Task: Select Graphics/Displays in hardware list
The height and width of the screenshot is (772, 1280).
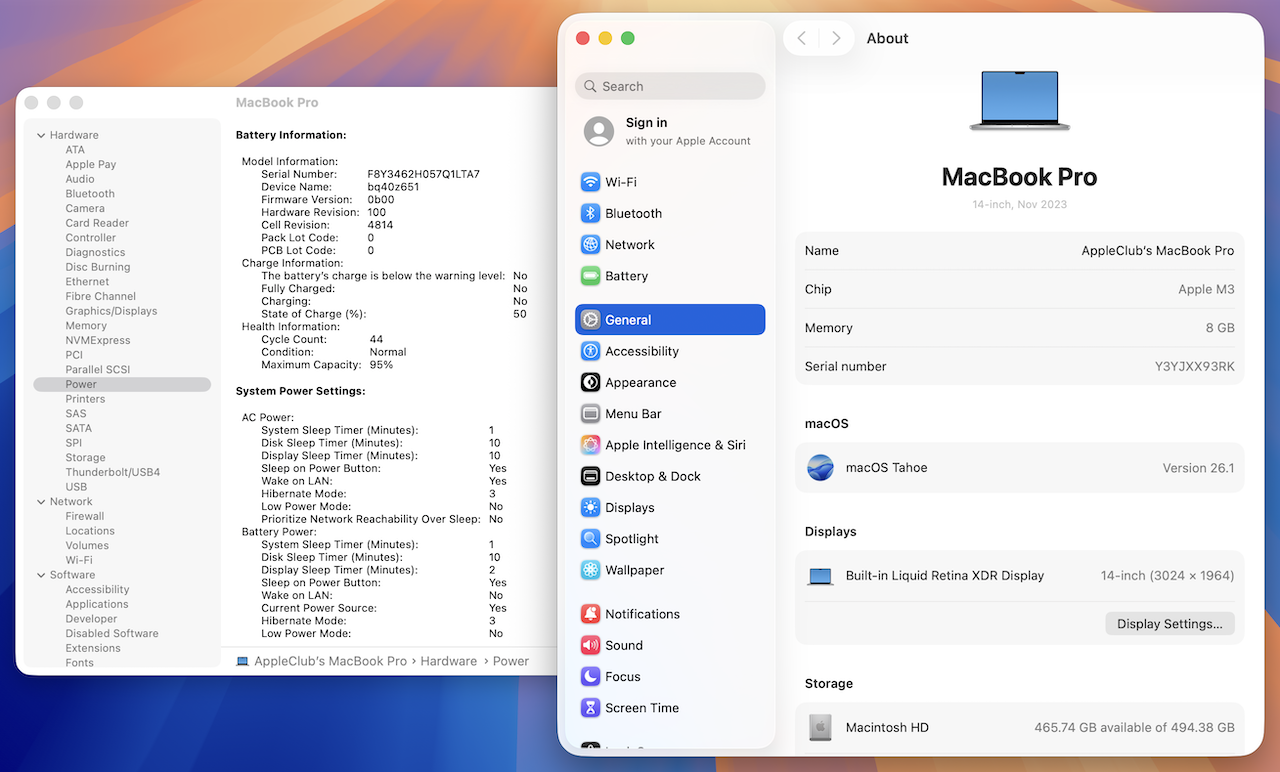Action: [x=111, y=311]
